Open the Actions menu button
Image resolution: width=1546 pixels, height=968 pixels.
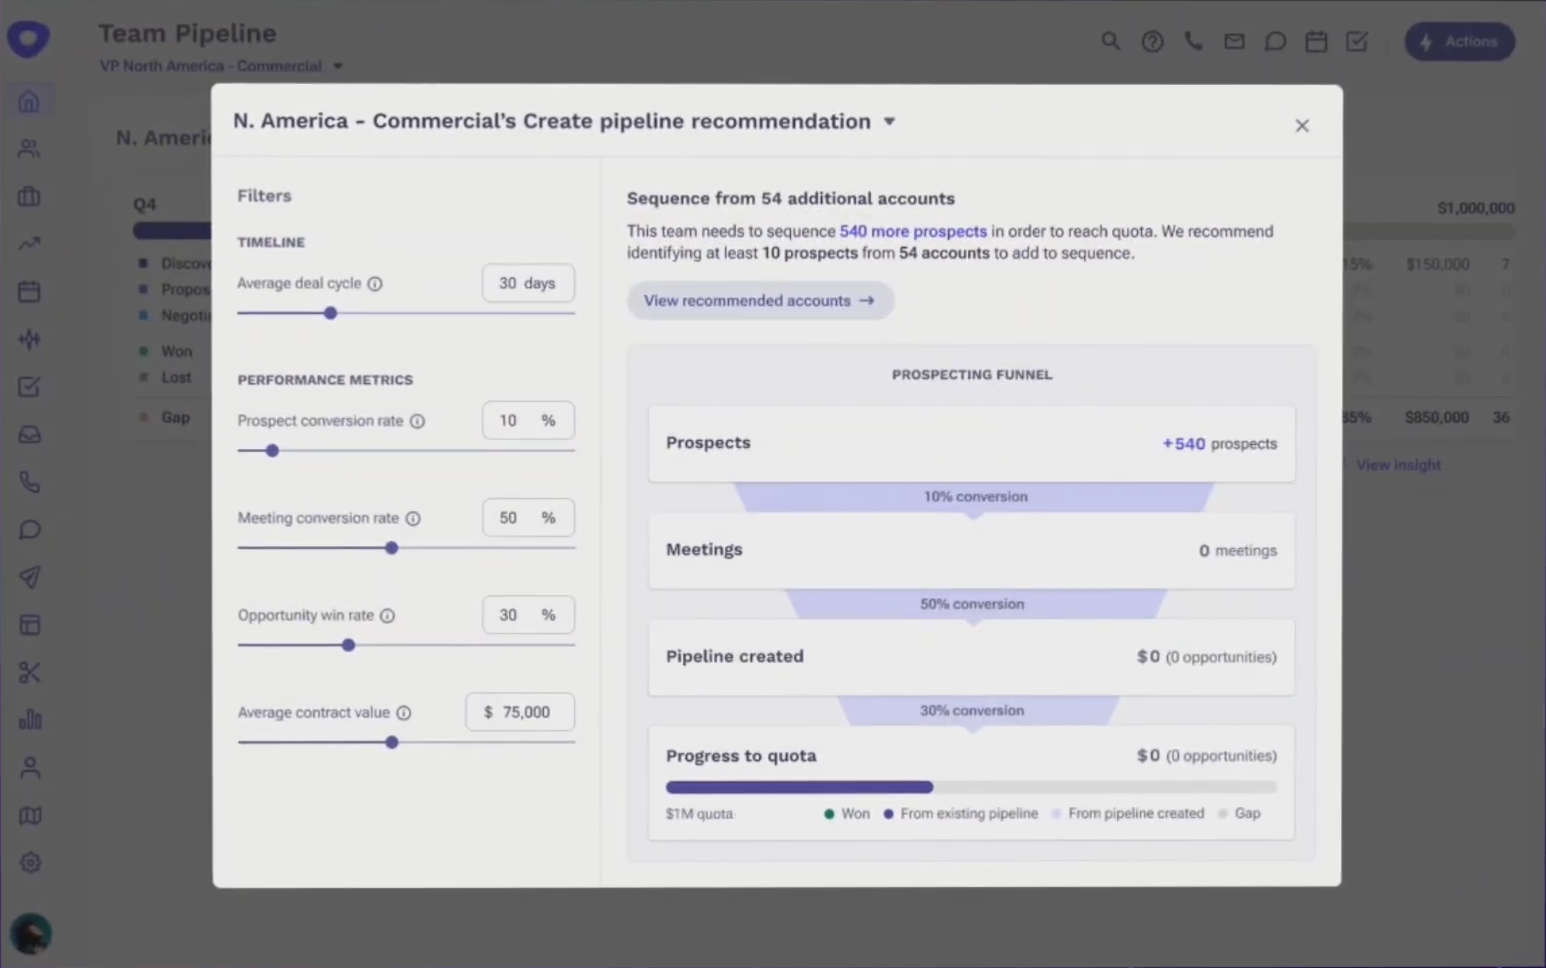click(1459, 42)
